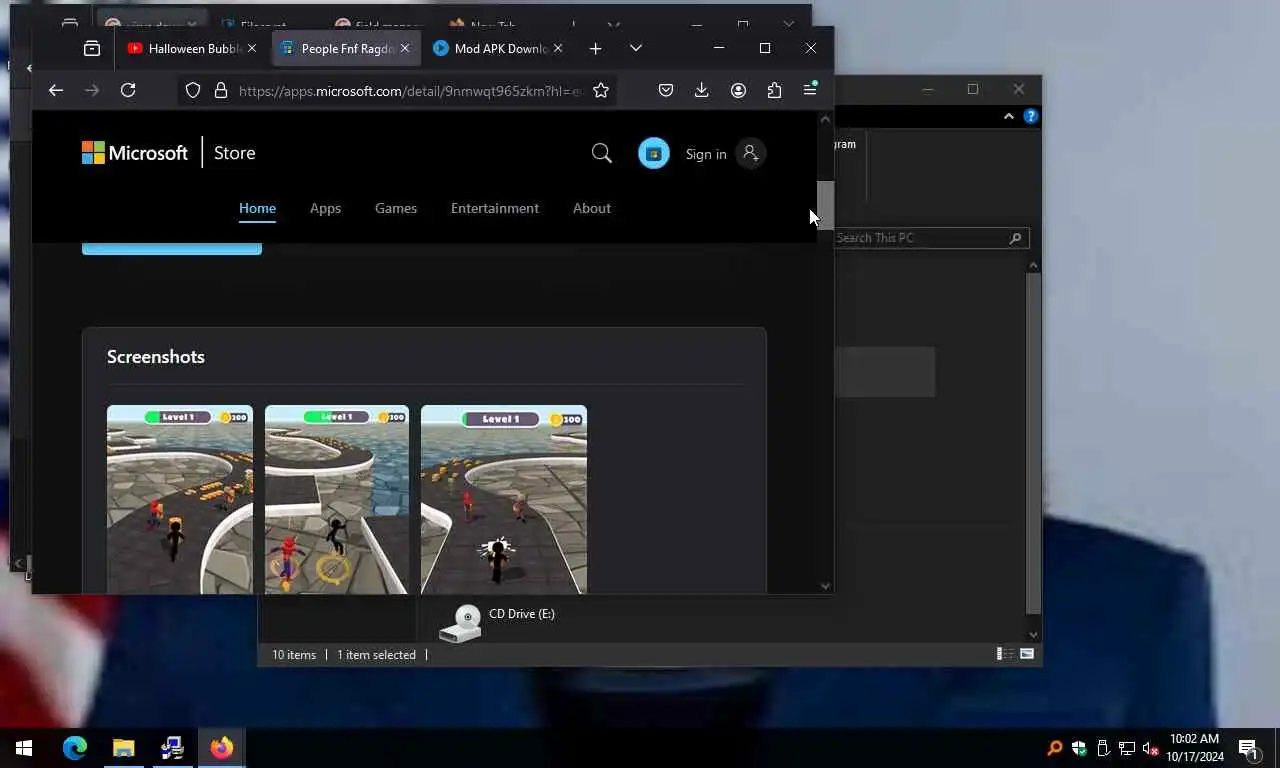Viewport: 1280px width, 768px height.
Task: Open File Explorer help icon
Action: tap(1031, 117)
